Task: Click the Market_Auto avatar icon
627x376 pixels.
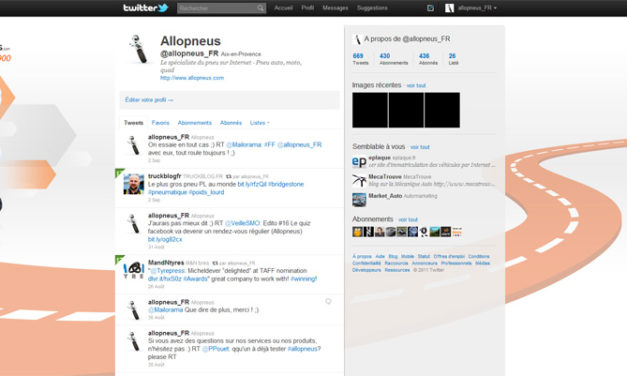Action: [359, 200]
